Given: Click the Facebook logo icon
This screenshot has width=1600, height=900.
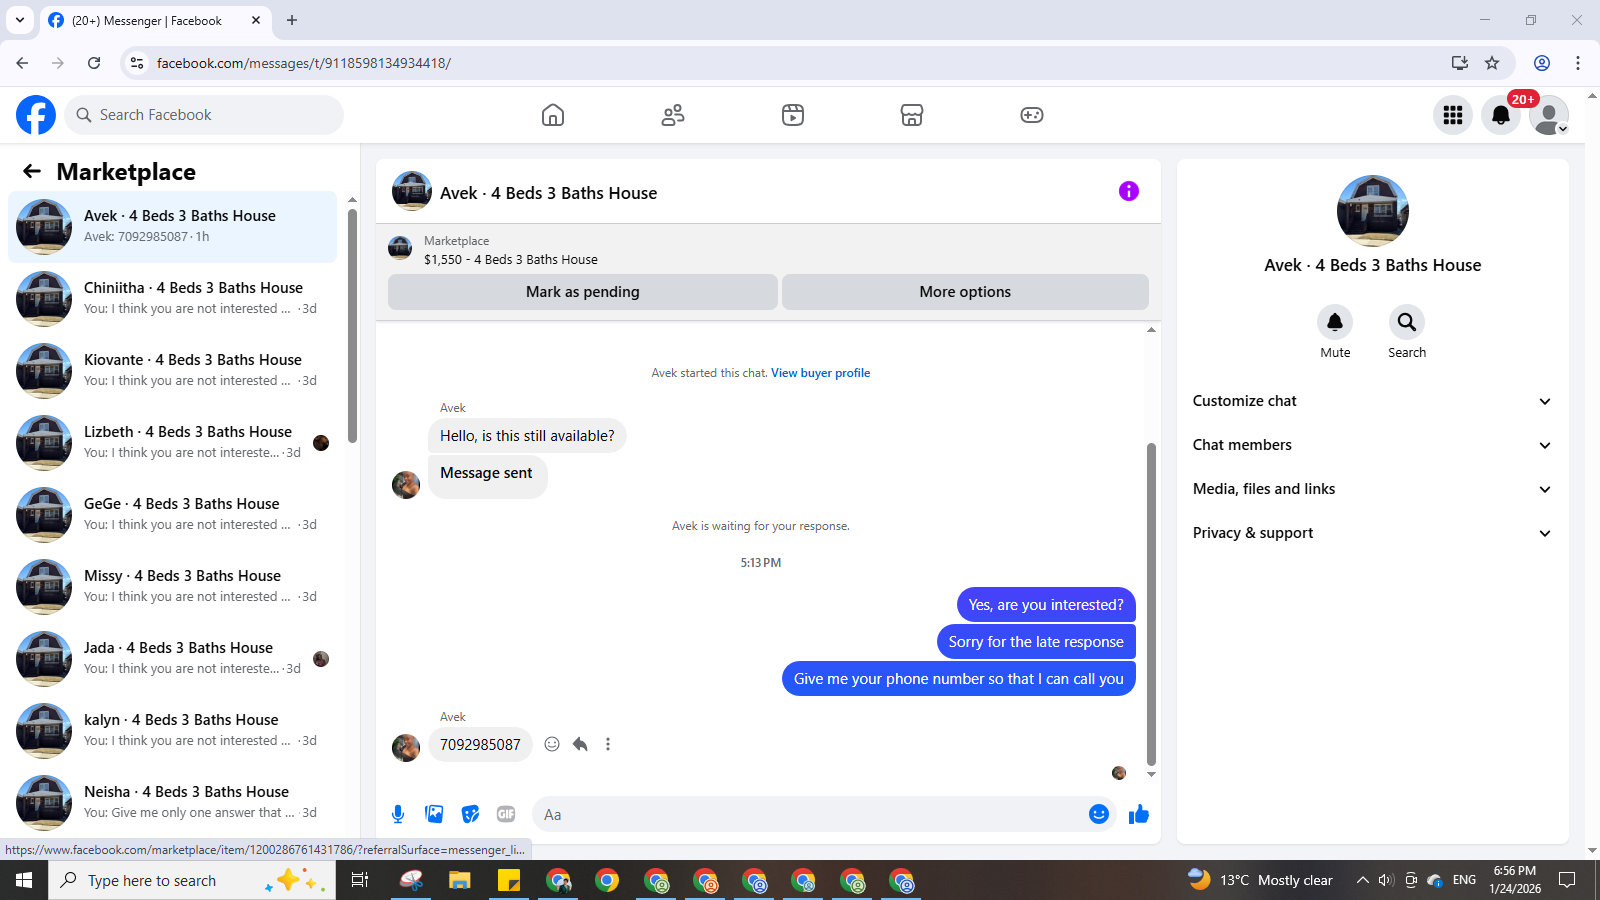Looking at the screenshot, I should (36, 115).
